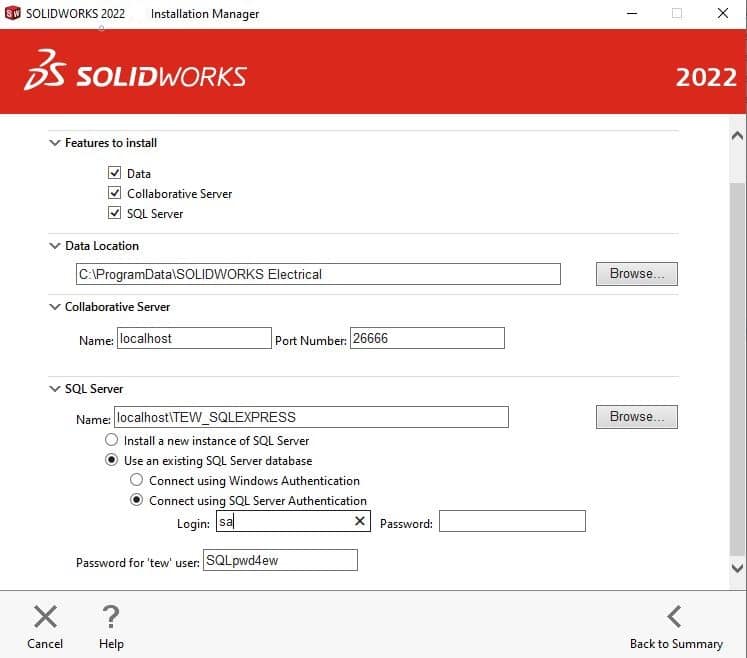Click the Port Number field
This screenshot has height=658, width=747.
click(x=427, y=338)
